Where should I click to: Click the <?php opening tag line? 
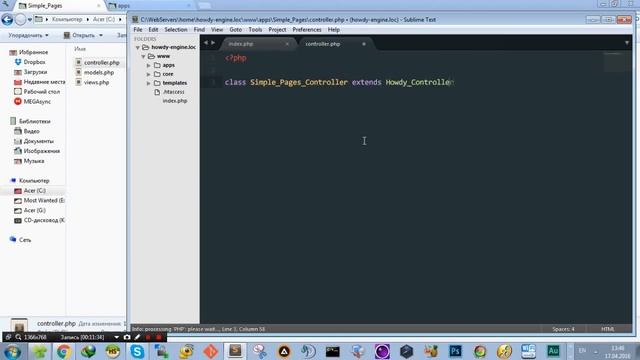coord(236,58)
